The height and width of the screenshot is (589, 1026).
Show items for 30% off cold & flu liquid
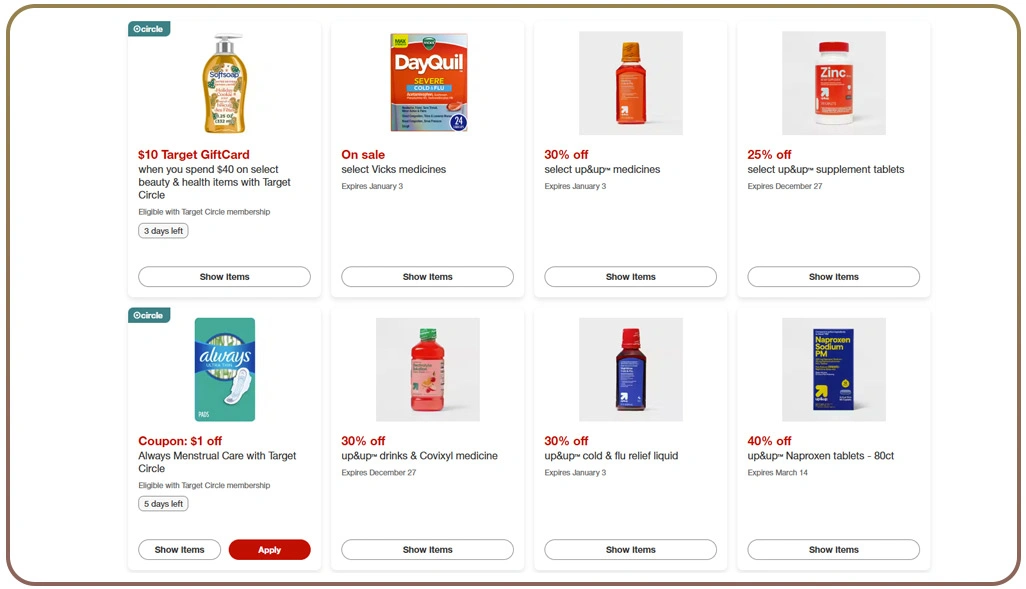tap(630, 549)
